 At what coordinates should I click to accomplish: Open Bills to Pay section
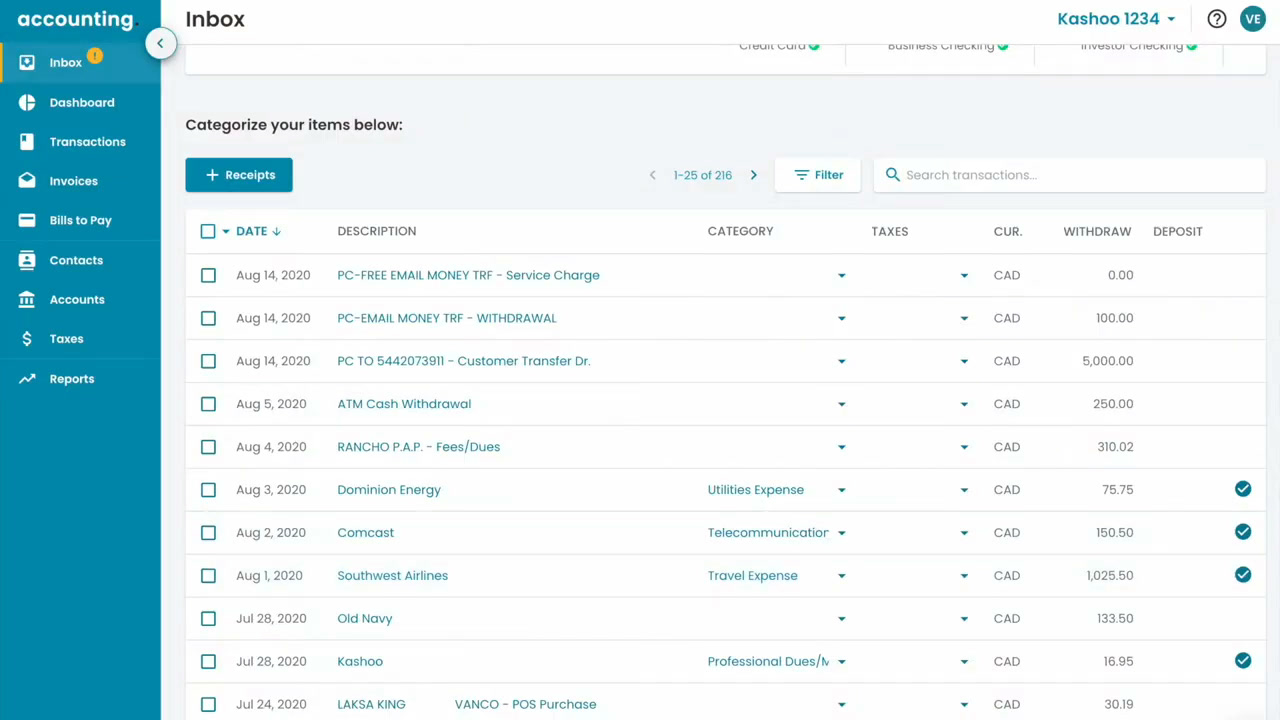click(x=81, y=220)
